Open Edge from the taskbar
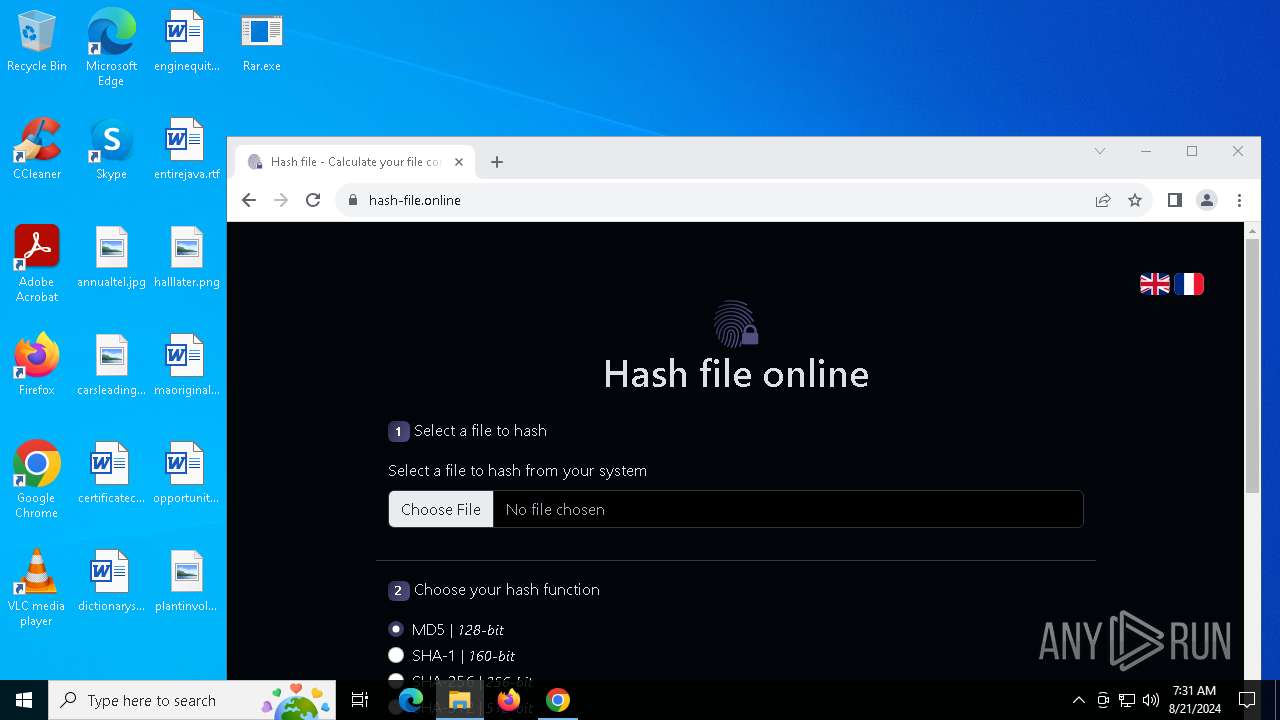Image resolution: width=1280 pixels, height=720 pixels. 411,700
